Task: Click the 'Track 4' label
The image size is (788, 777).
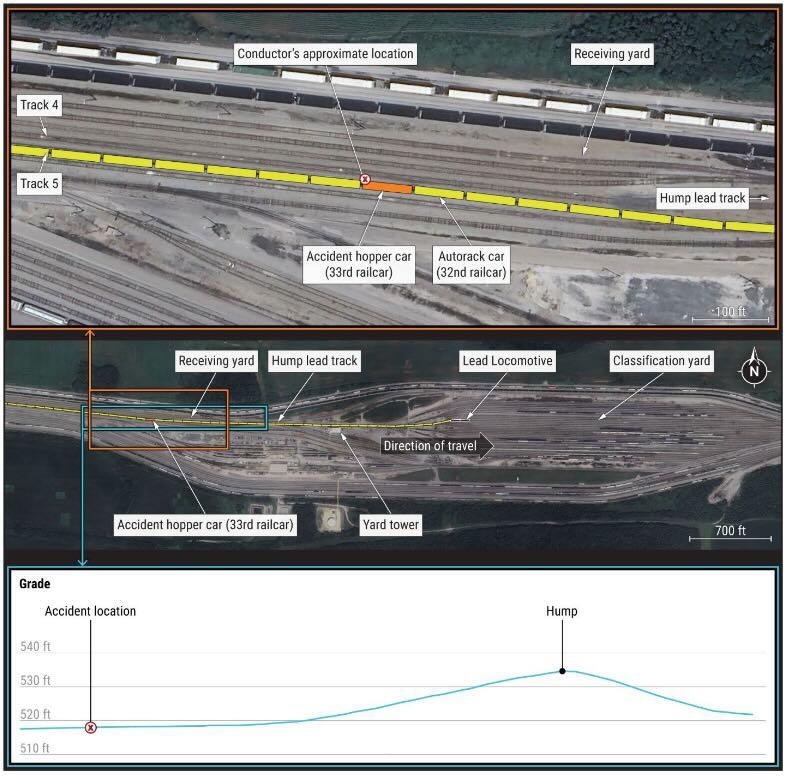Action: point(39,105)
